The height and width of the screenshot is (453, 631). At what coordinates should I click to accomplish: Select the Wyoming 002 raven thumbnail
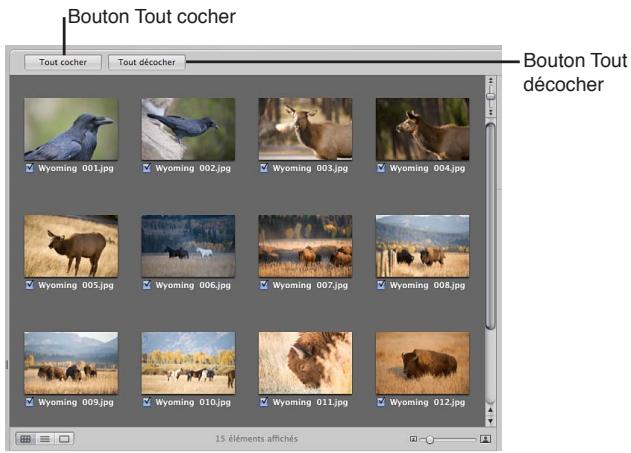pos(188,129)
